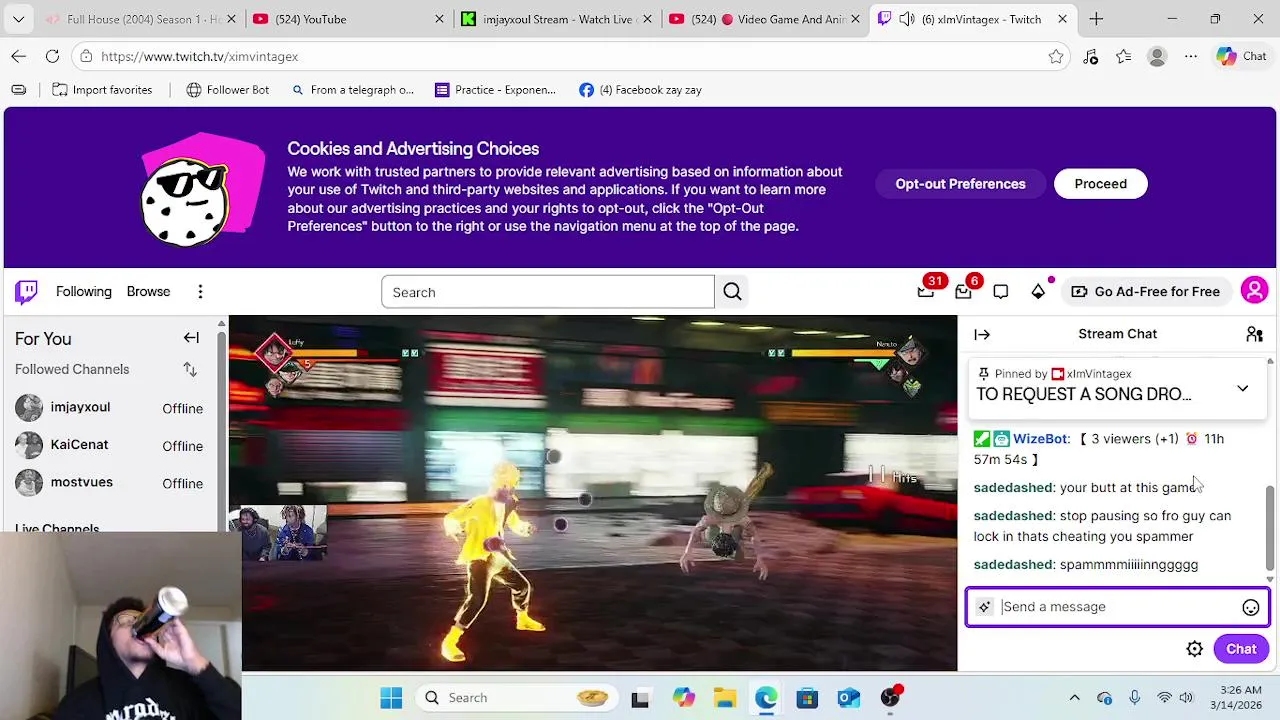Open the Microsoft Store taskbar icon
Viewport: 1280px width, 720px height.
coord(807,698)
